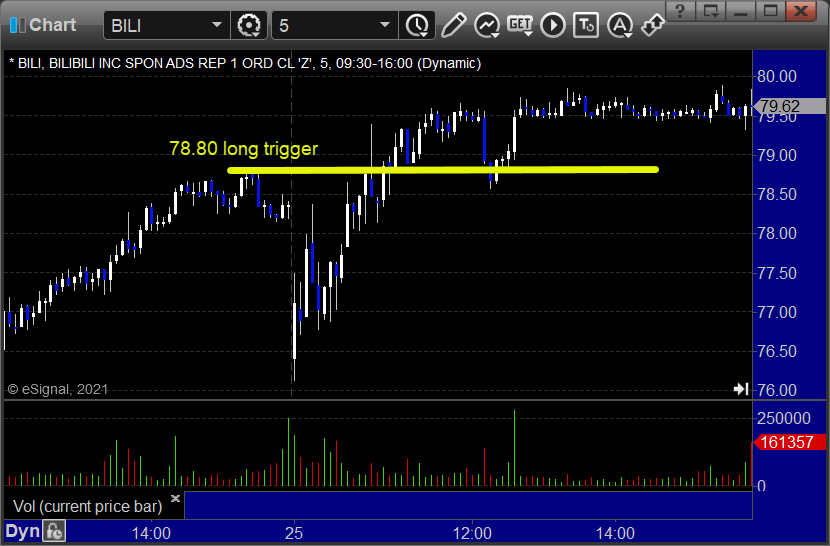Start bar replay with the play icon
The height and width of the screenshot is (546, 830).
tap(553, 25)
